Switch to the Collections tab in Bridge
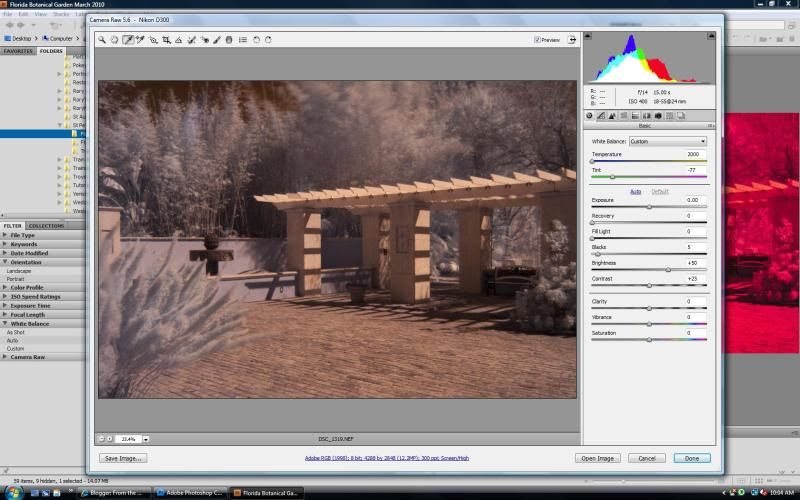The image size is (800, 500). pos(46,226)
